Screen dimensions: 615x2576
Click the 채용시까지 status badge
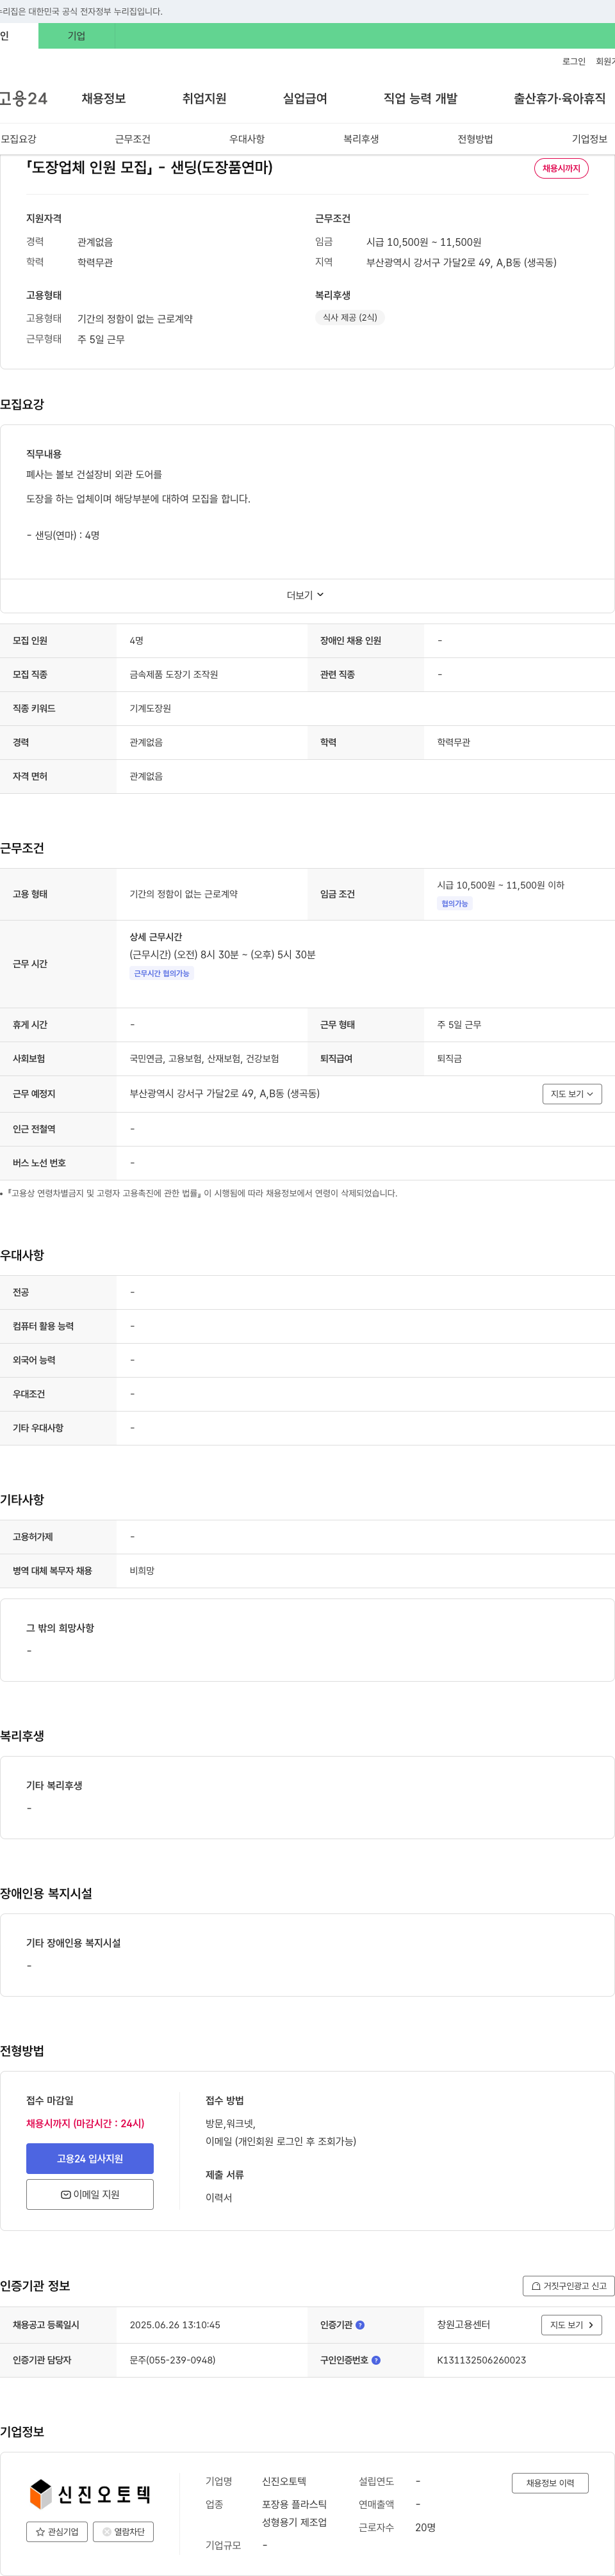[x=561, y=168]
